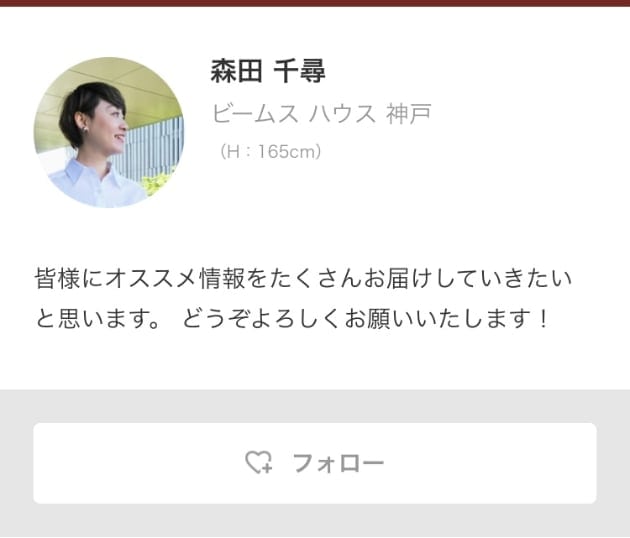The width and height of the screenshot is (630, 538).
Task: Select the staff name 森田 千尋
Action: [x=268, y=71]
